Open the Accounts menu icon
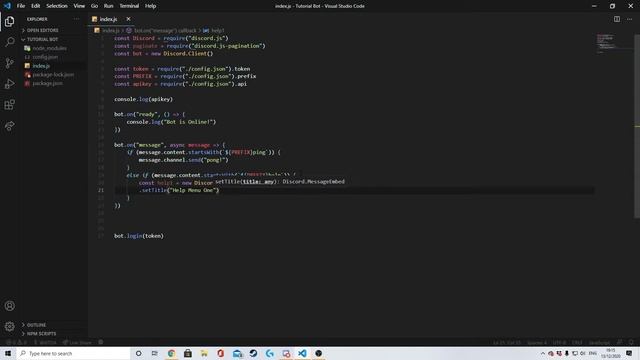640x360 pixels. pyautogui.click(x=9, y=306)
